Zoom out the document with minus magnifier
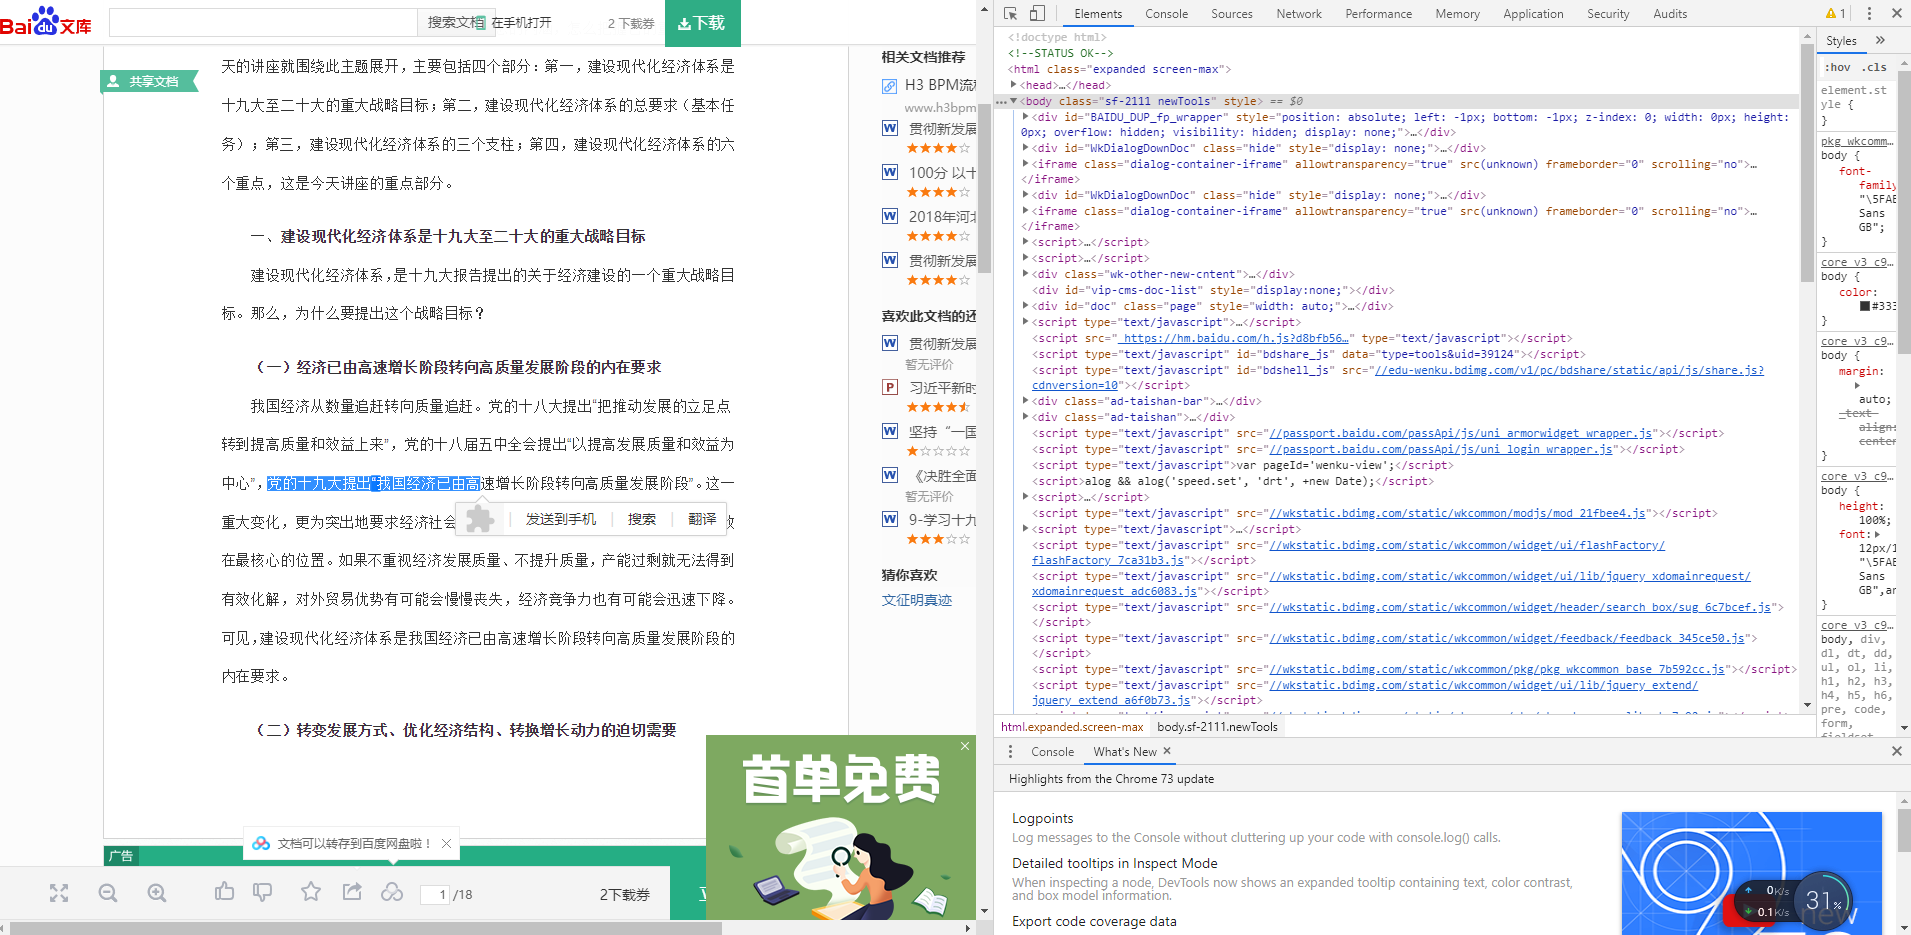 (108, 893)
